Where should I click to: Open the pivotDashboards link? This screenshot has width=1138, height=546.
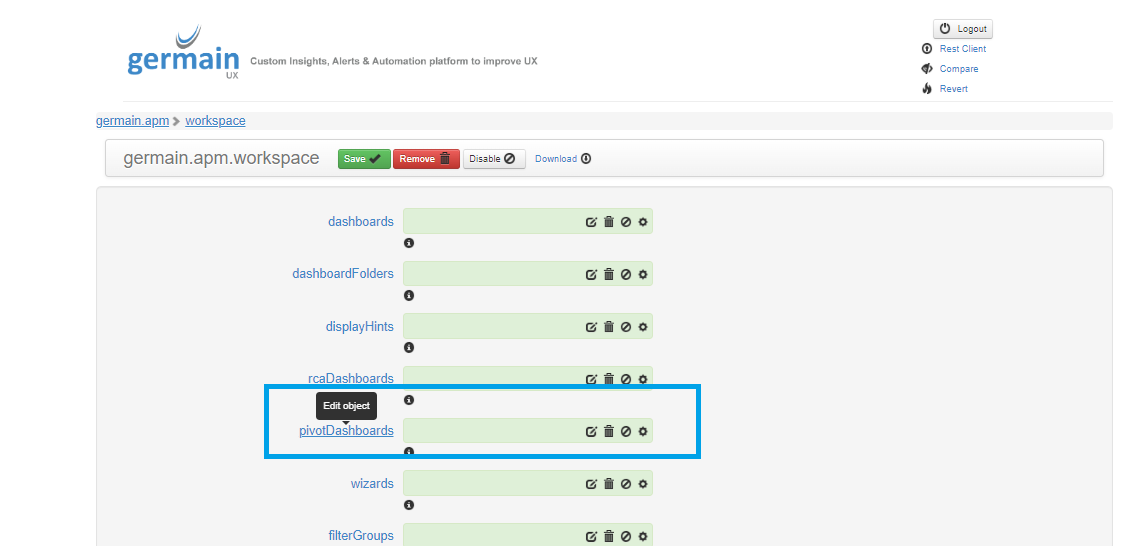coord(346,431)
